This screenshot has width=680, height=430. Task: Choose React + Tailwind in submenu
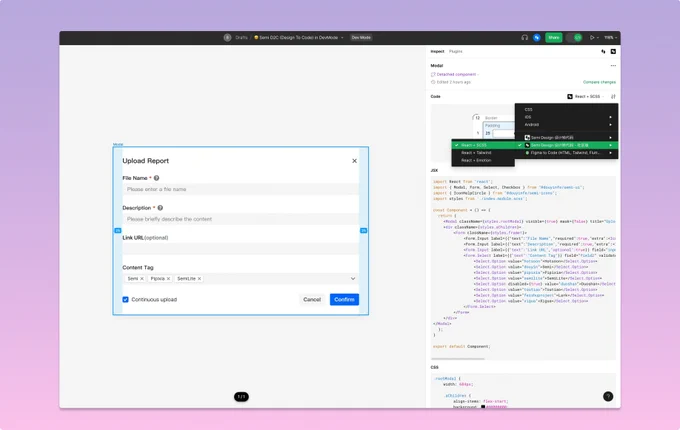click(x=483, y=153)
